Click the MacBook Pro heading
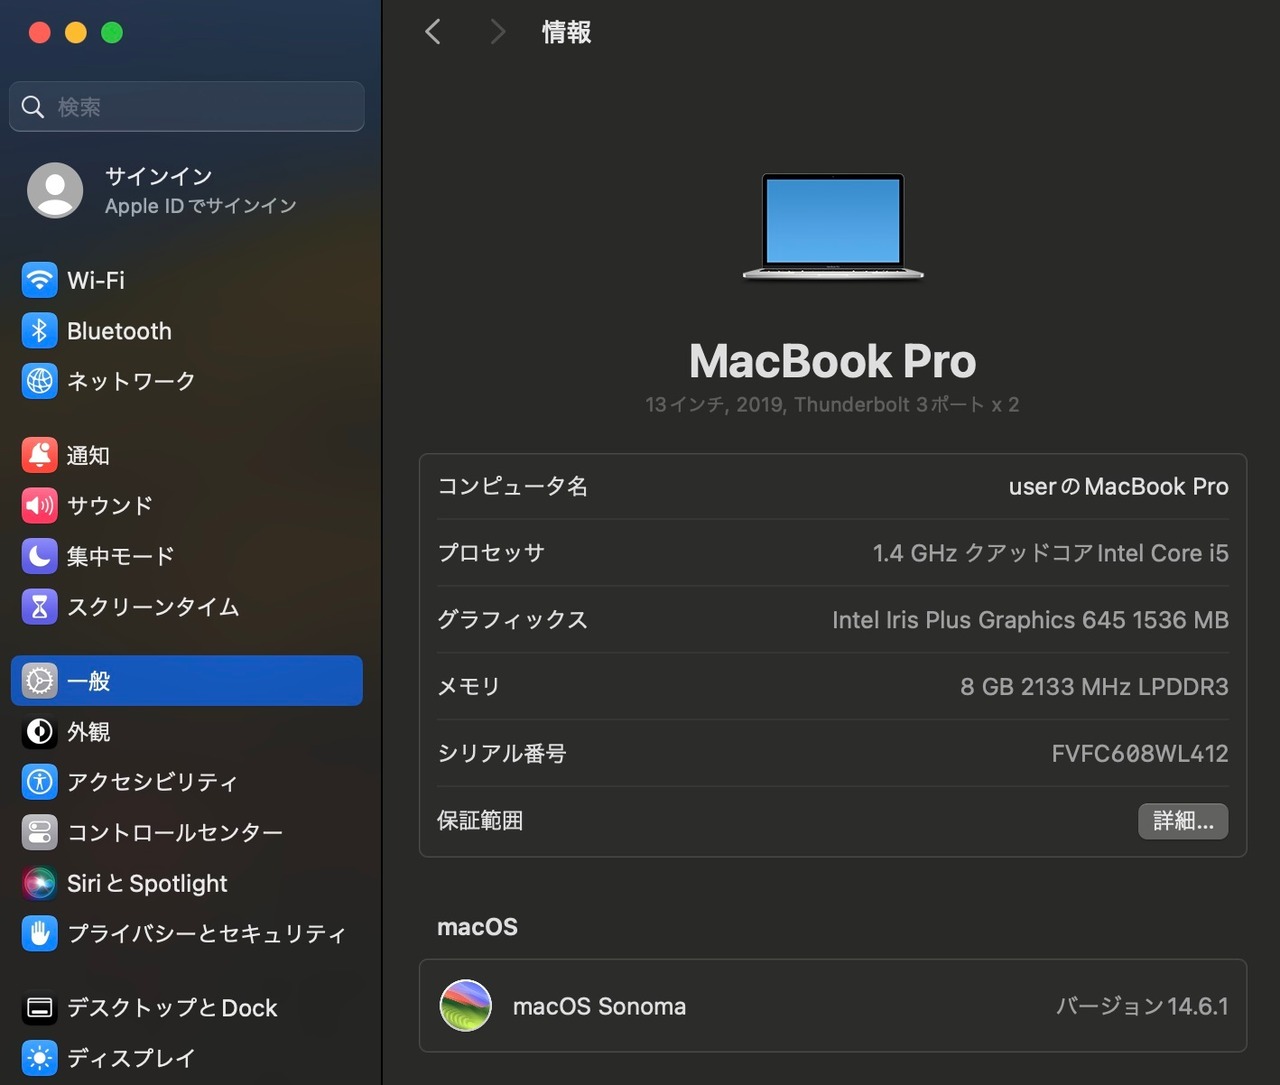This screenshot has height=1085, width=1280. pos(832,361)
